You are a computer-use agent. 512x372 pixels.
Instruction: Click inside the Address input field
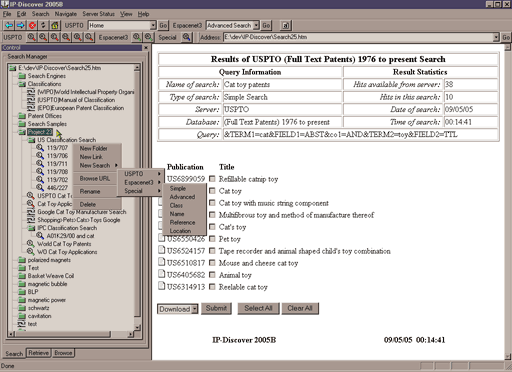pos(358,37)
